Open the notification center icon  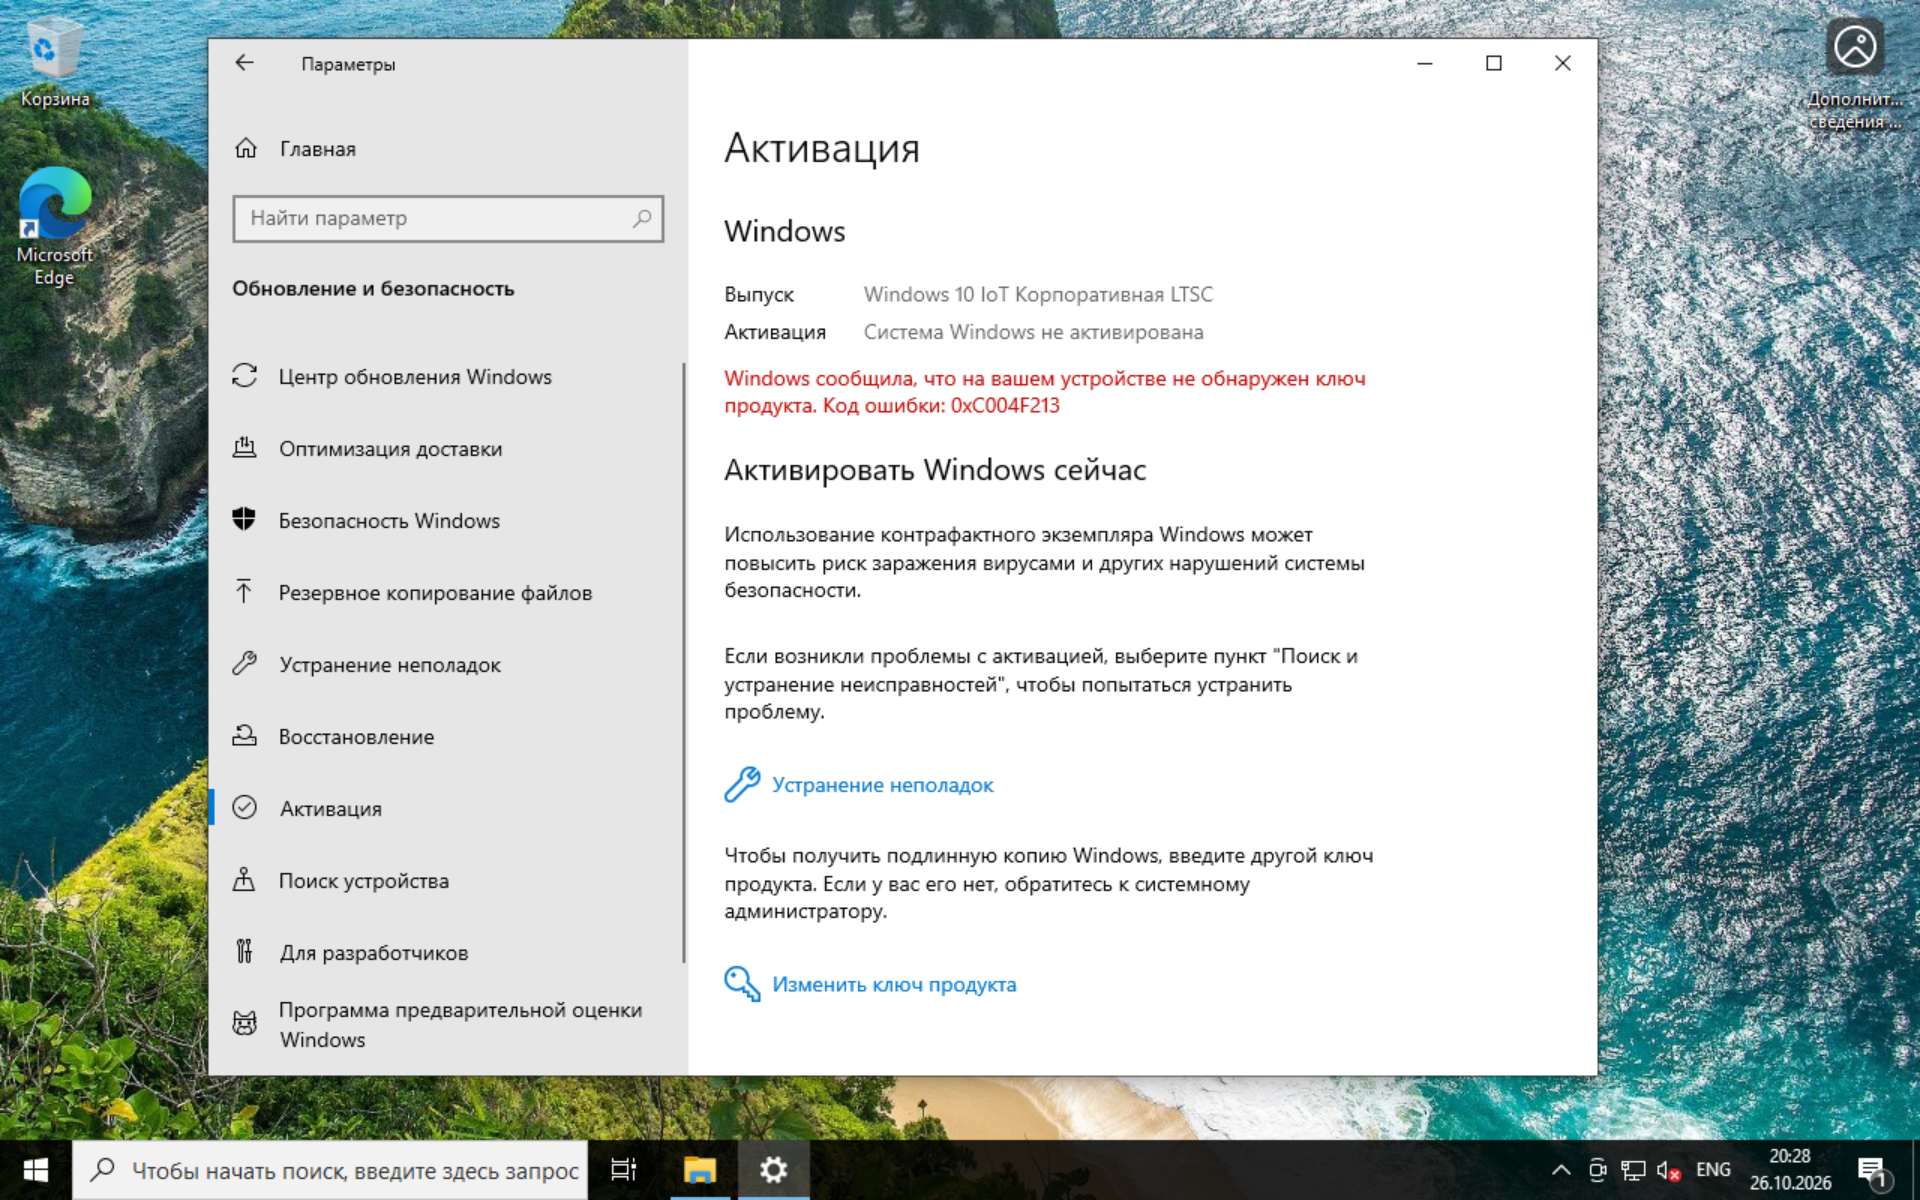[1871, 1170]
